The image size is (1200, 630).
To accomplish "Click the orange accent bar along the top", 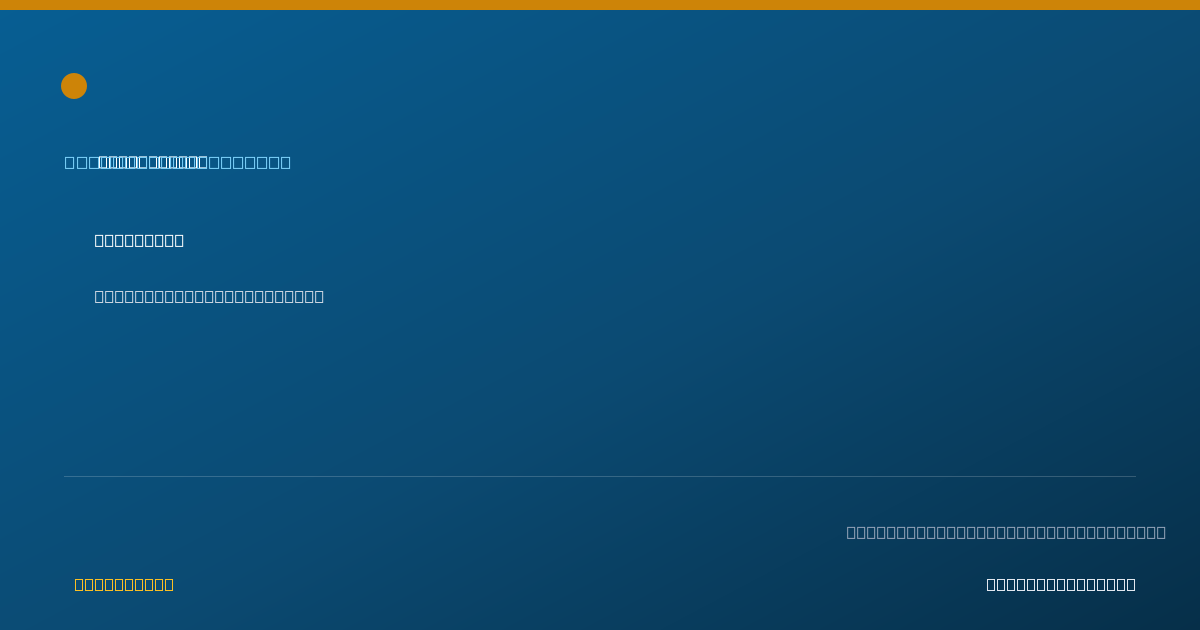I will click(600, 5).
